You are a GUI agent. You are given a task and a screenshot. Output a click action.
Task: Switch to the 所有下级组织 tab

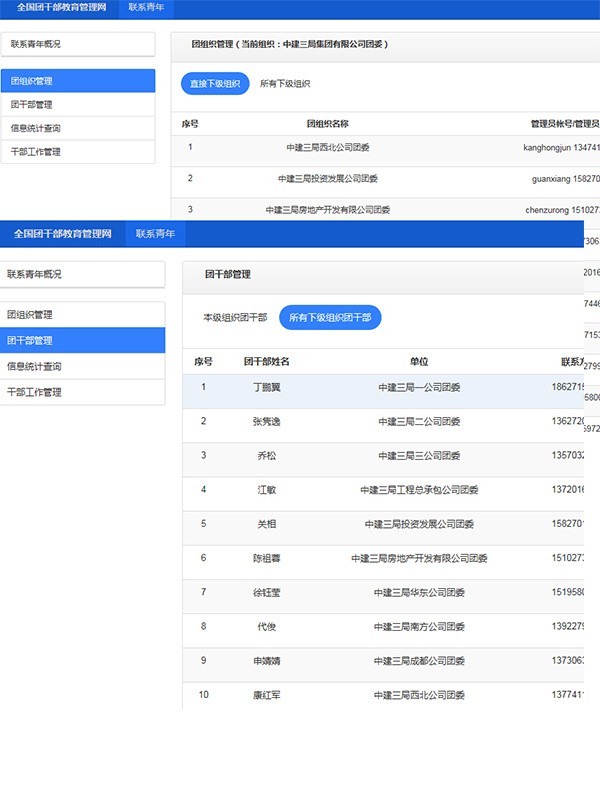click(285, 84)
